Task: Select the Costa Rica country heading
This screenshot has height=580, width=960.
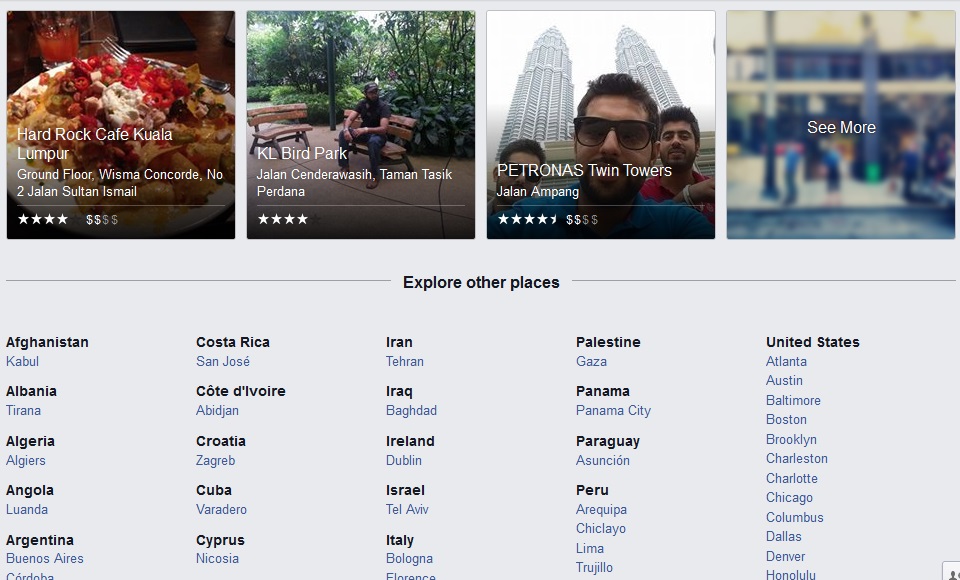Action: [233, 342]
